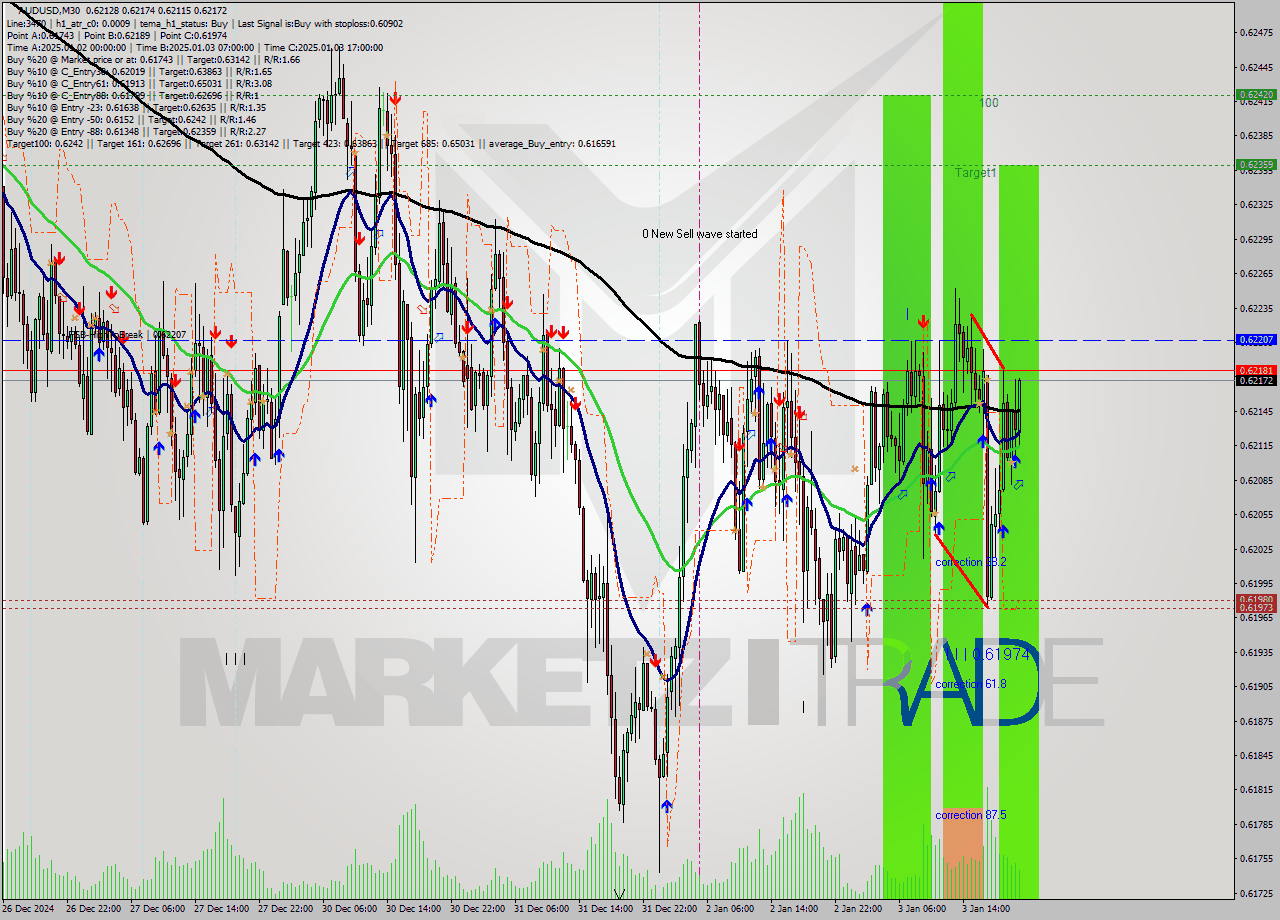Click the 0.62115 price axis label

[1256, 446]
